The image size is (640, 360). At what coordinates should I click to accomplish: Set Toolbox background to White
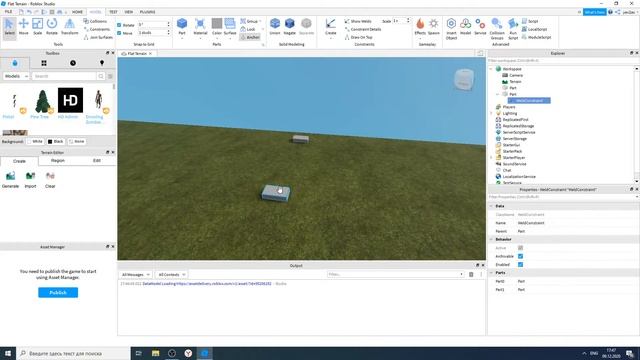35,142
